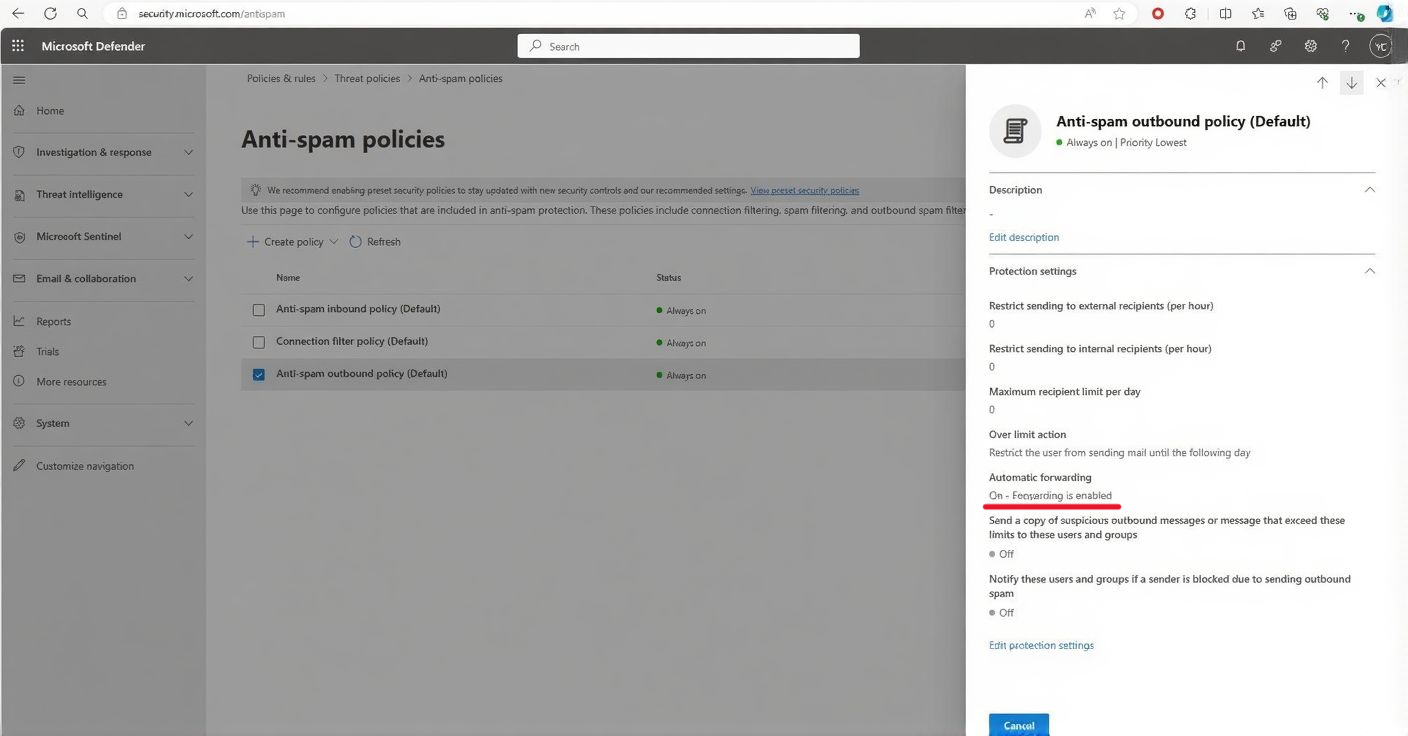Click the Cancel button
Image resolution: width=1408 pixels, height=736 pixels.
coord(1019,725)
